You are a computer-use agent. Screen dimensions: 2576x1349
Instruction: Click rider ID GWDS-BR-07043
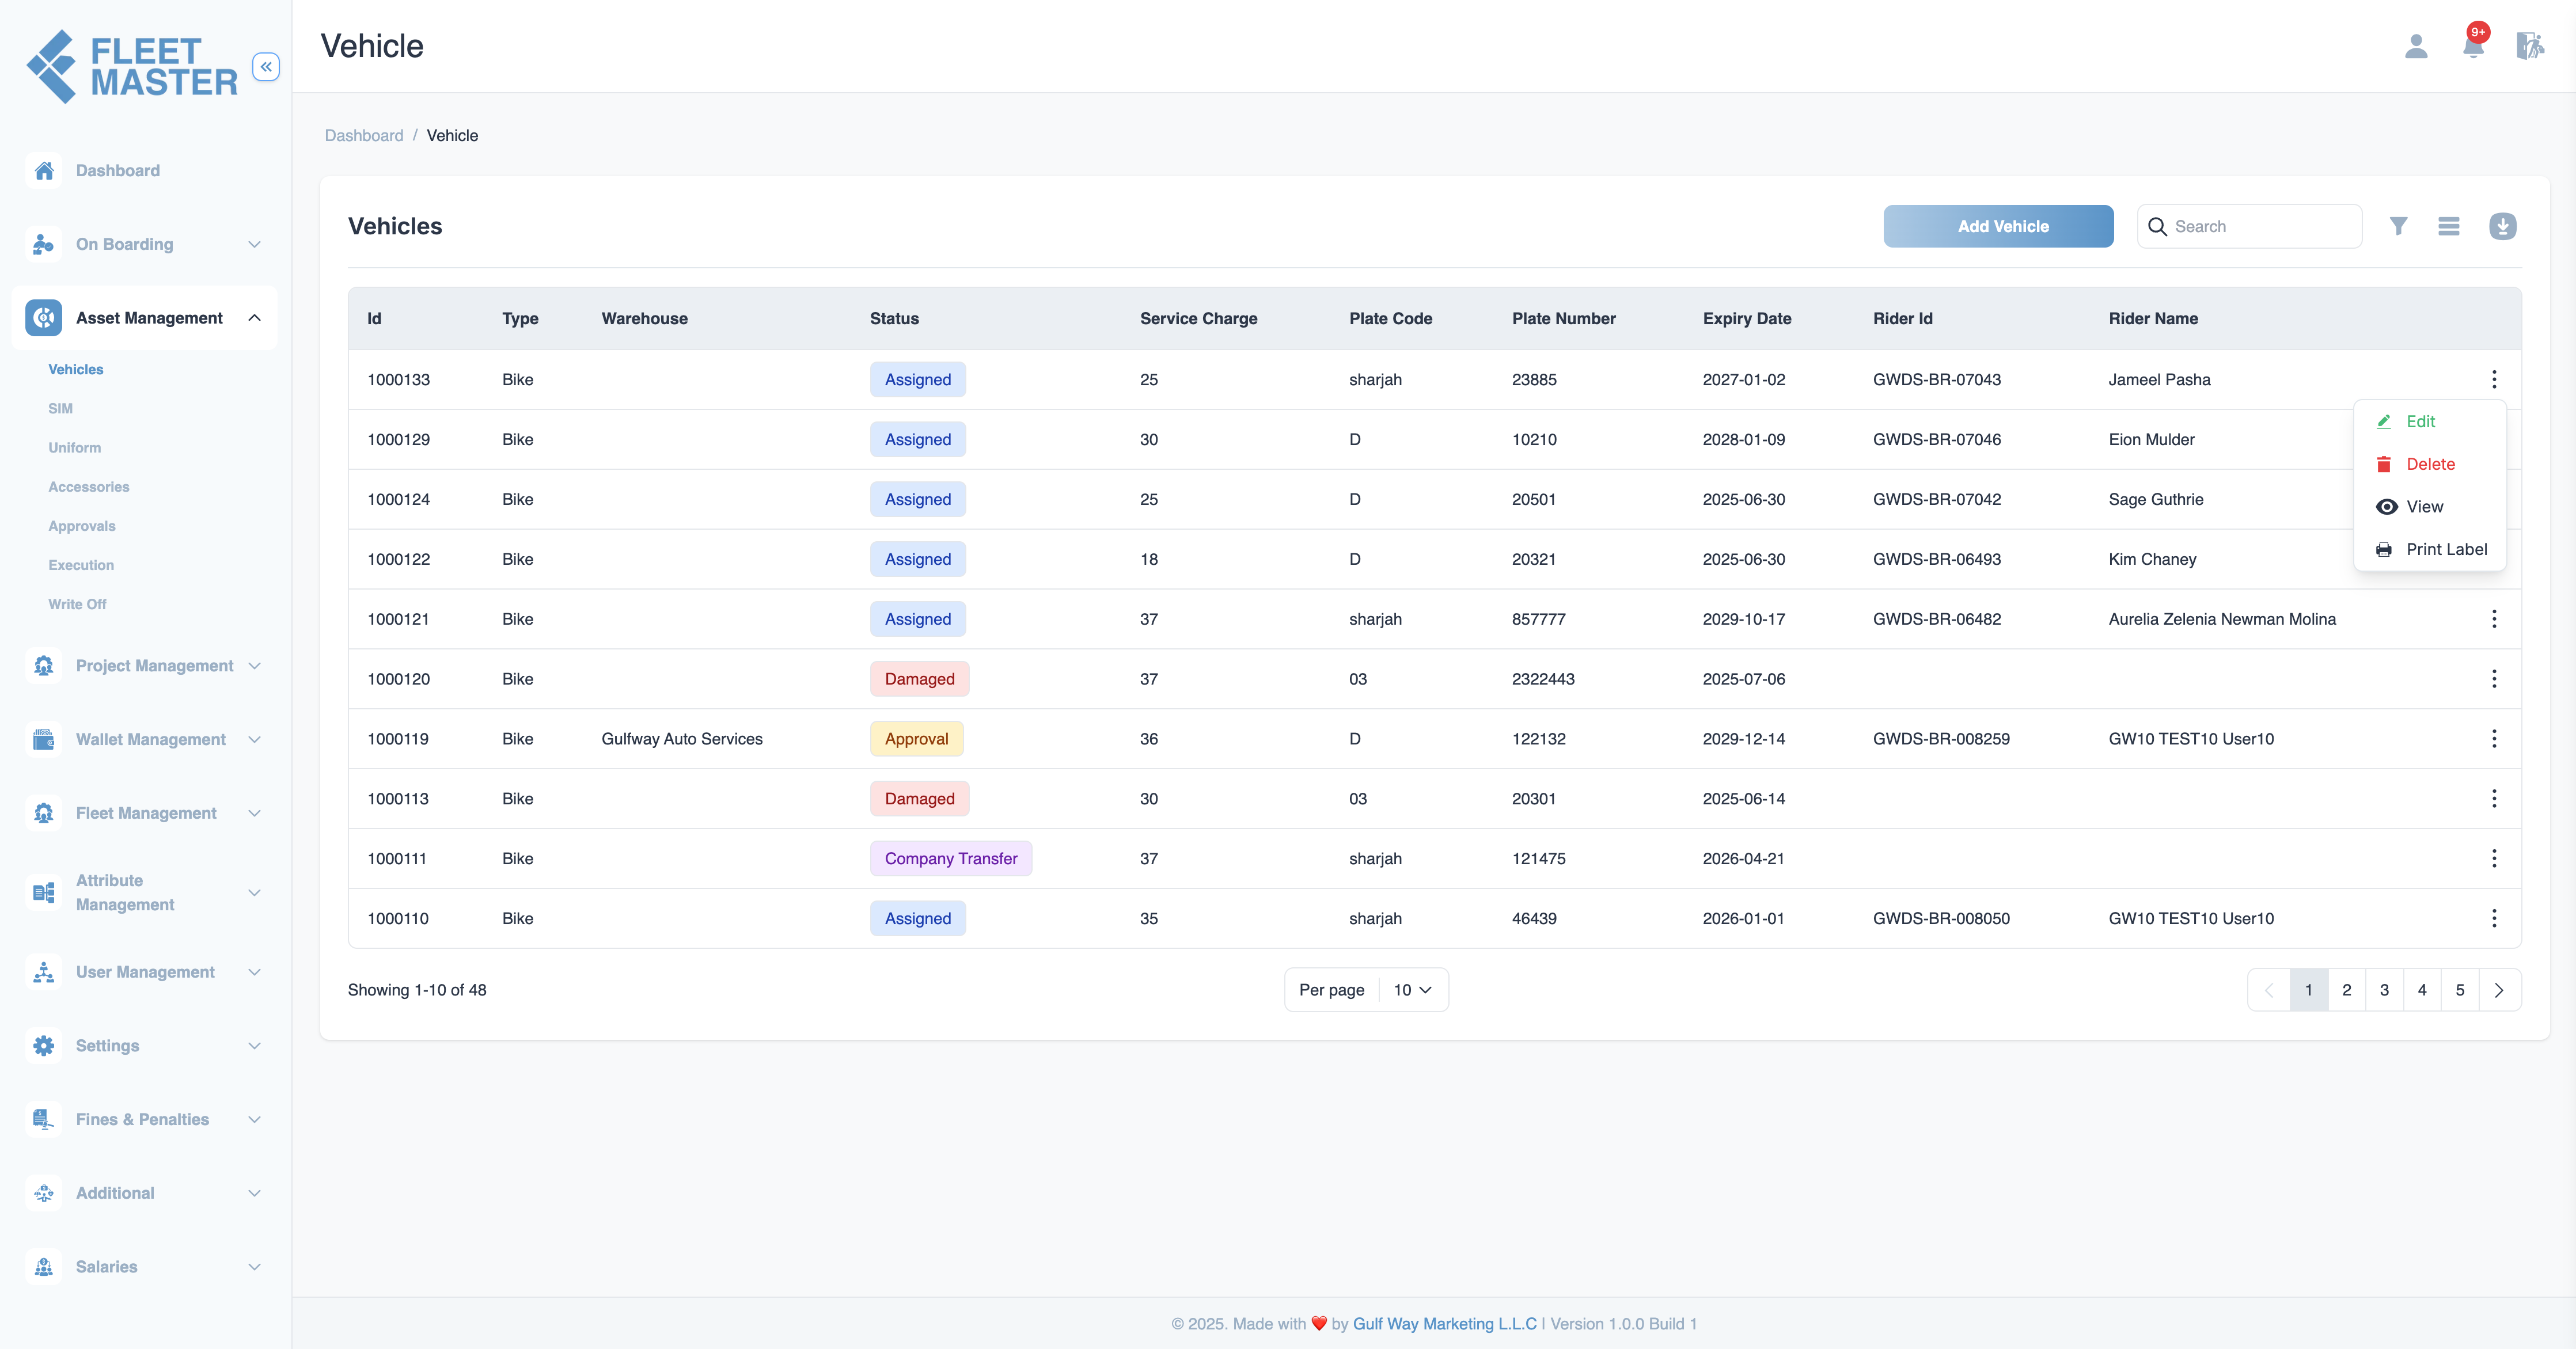(x=1937, y=379)
